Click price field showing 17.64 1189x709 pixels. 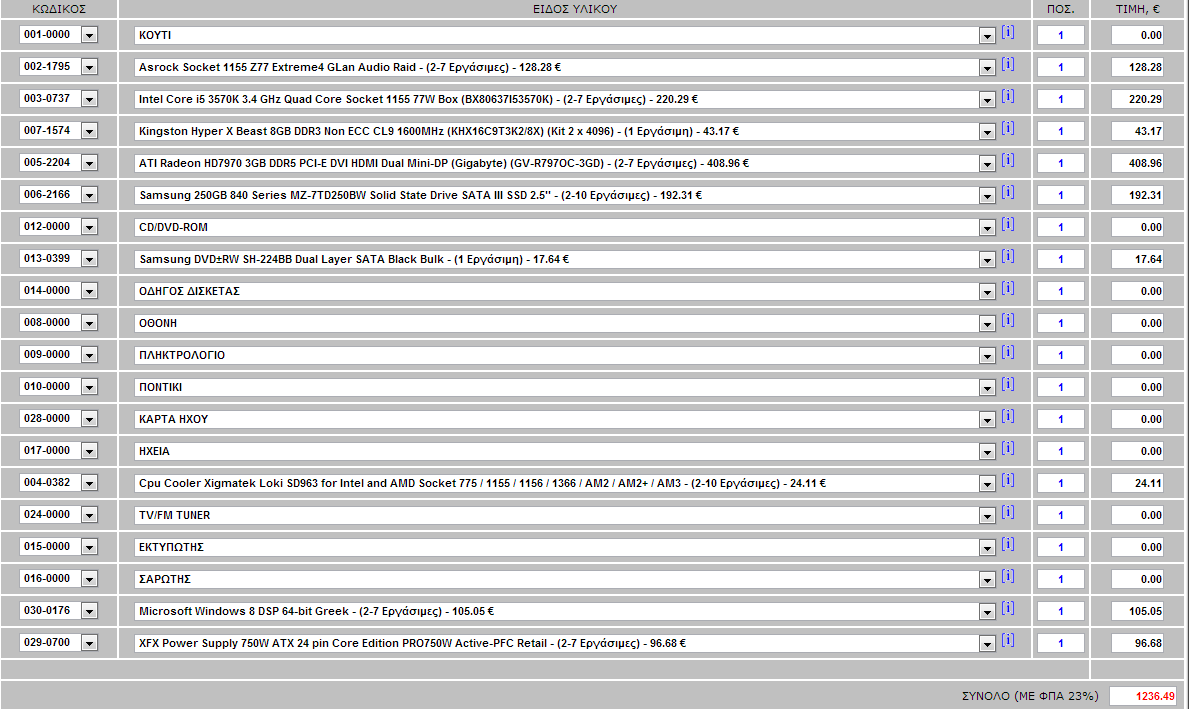[x=1137, y=259]
